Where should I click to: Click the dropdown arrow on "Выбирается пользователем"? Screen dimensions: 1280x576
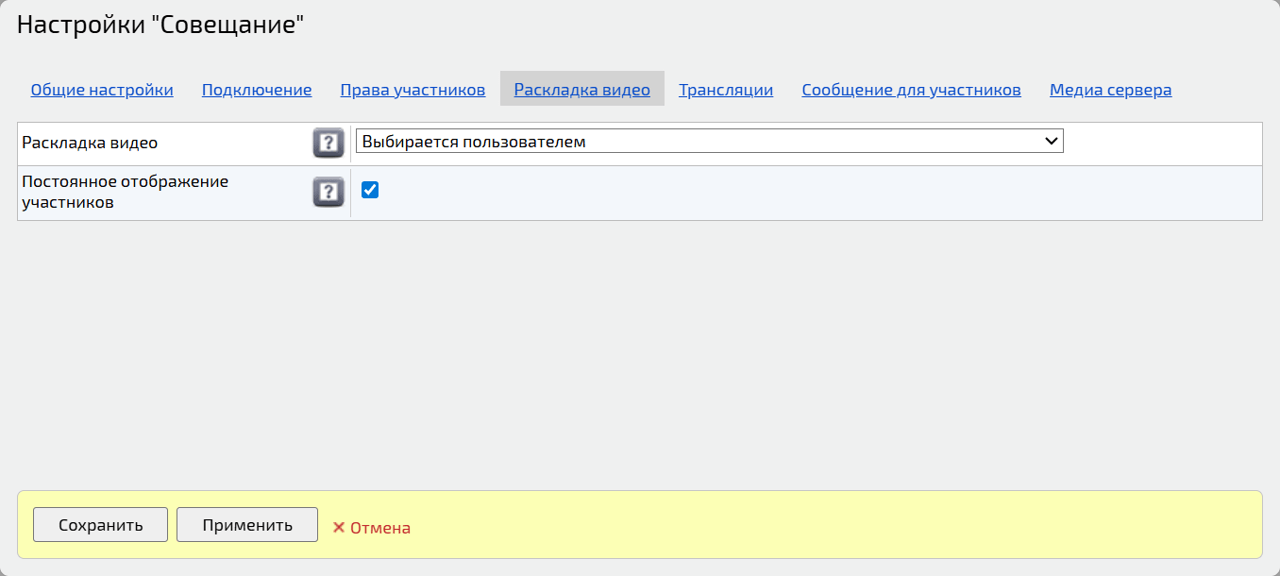(x=1052, y=140)
